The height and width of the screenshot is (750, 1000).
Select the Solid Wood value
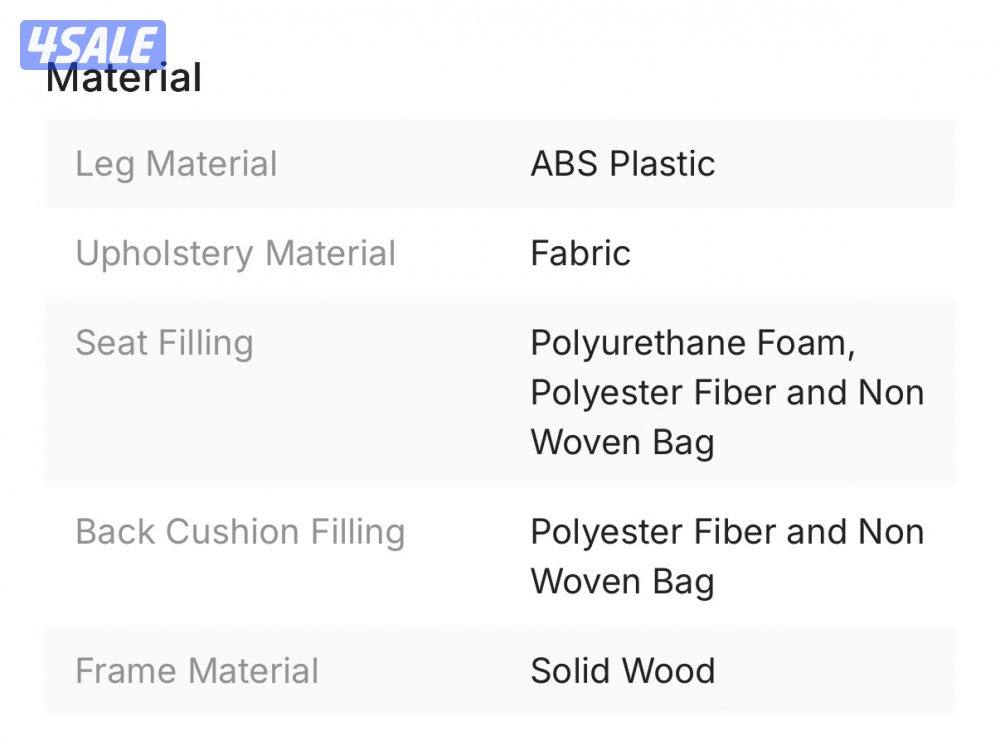(622, 670)
